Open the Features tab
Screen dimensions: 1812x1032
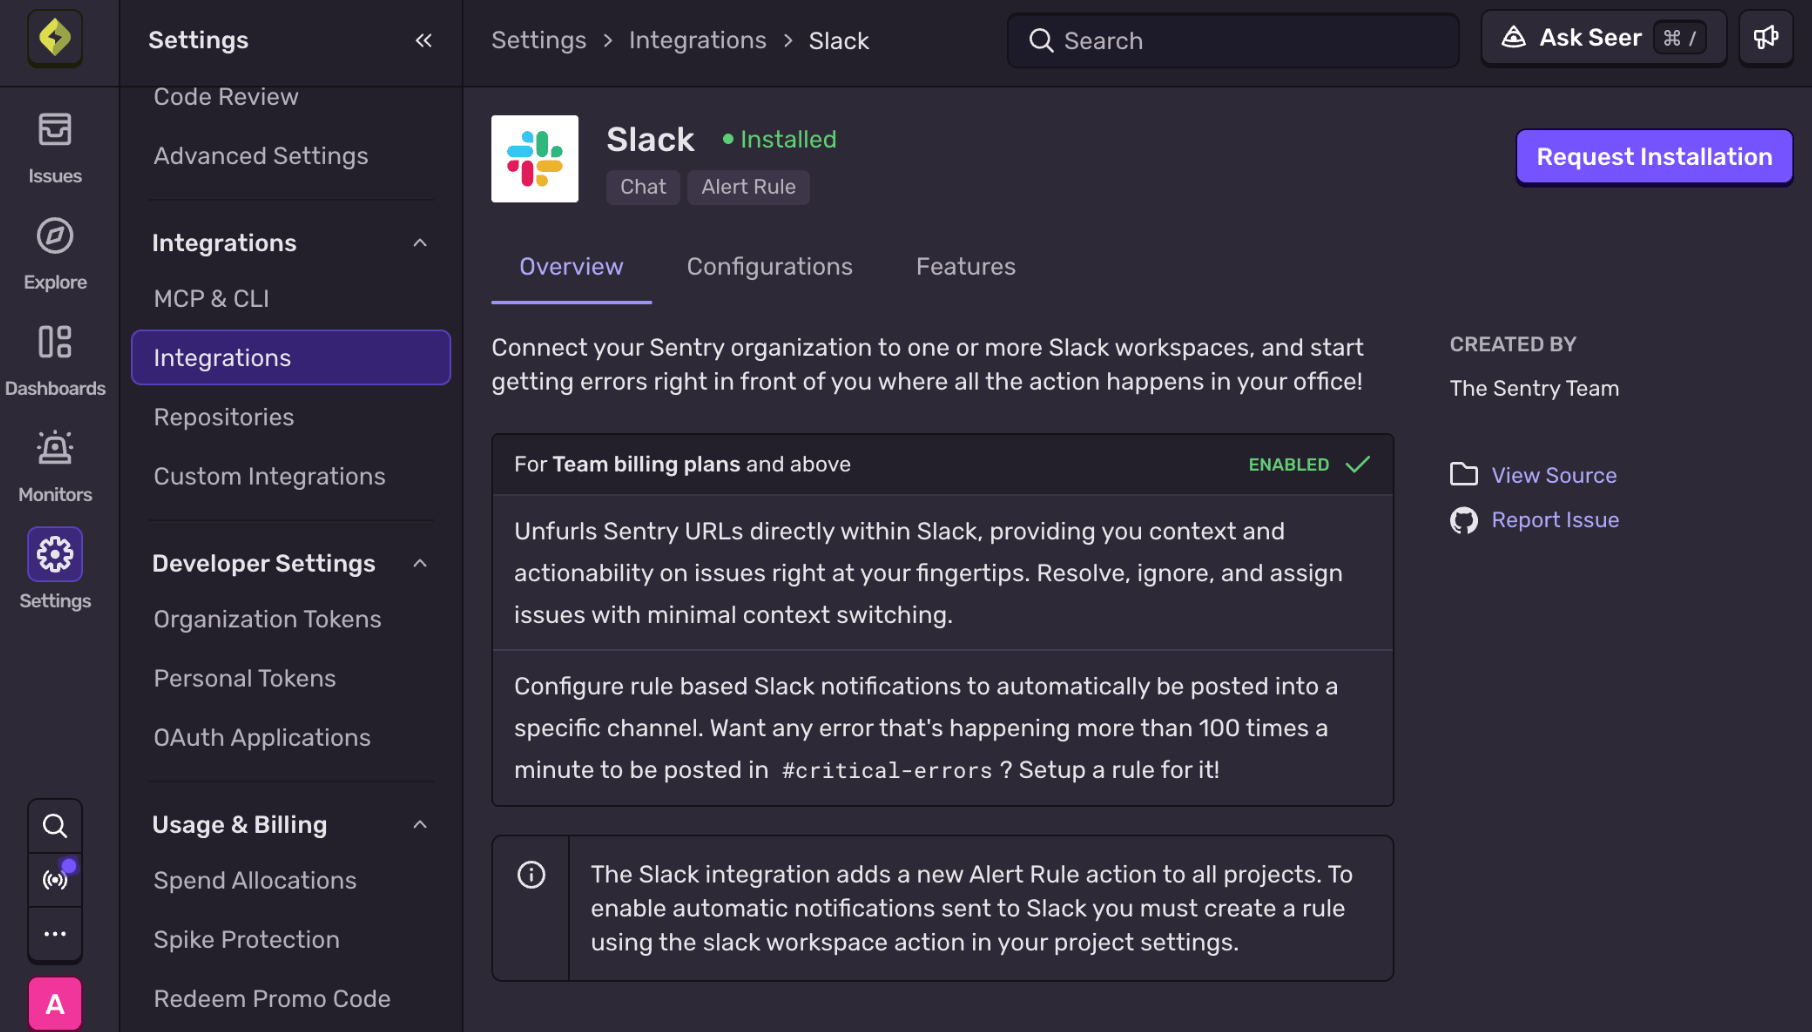click(x=966, y=267)
